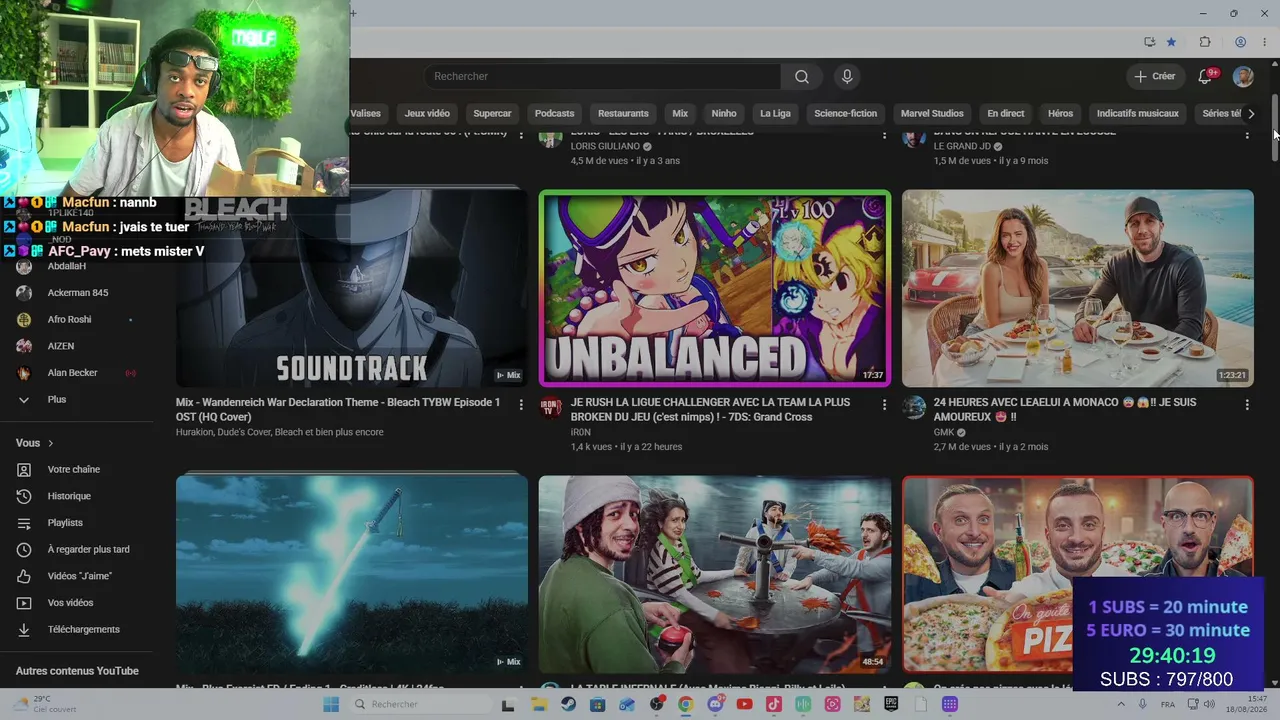Click the YouTube search magnifier button
This screenshot has height=720, width=1280.
point(802,77)
